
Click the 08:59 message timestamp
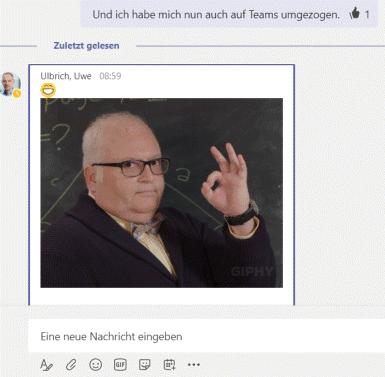click(x=110, y=76)
